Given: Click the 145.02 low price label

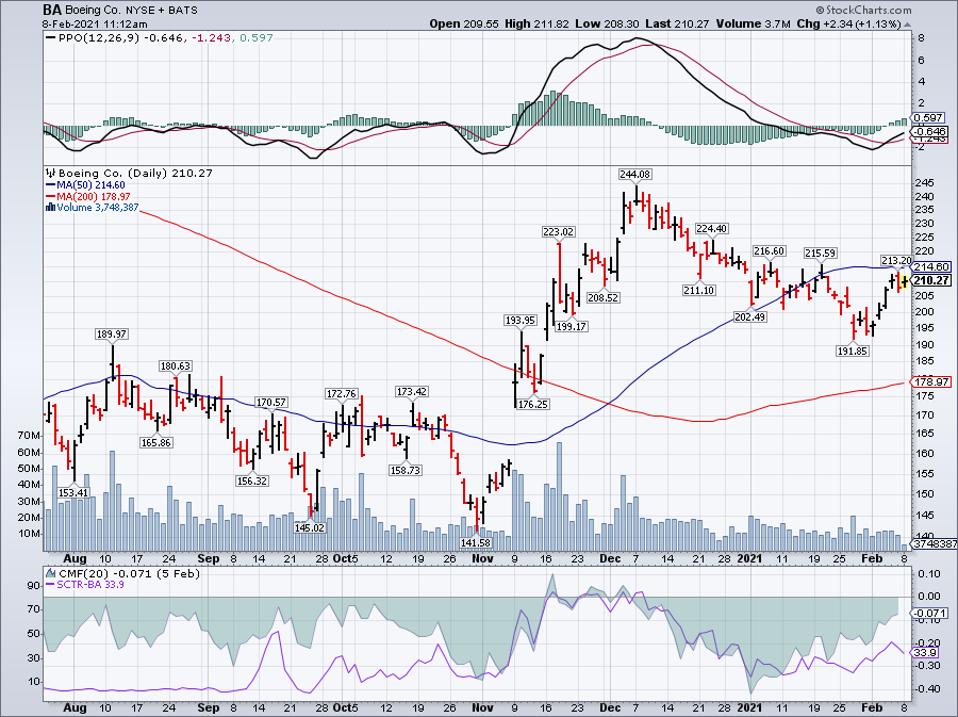Looking at the screenshot, I should [x=309, y=527].
